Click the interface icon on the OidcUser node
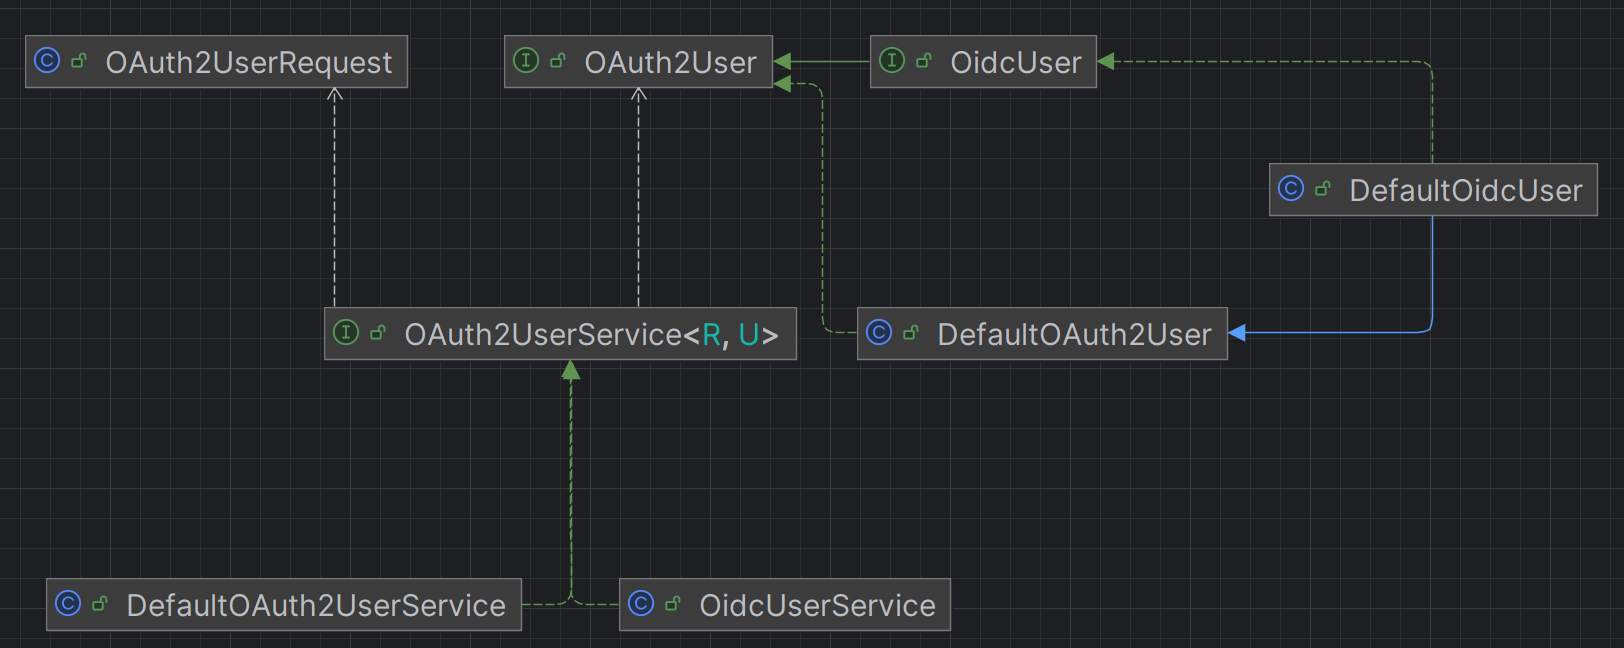This screenshot has width=1624, height=648. click(892, 61)
